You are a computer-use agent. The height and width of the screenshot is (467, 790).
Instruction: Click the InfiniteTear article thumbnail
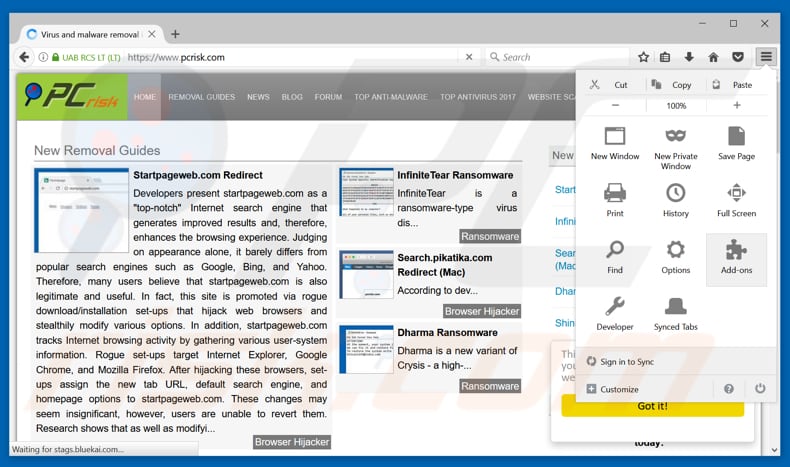click(366, 193)
